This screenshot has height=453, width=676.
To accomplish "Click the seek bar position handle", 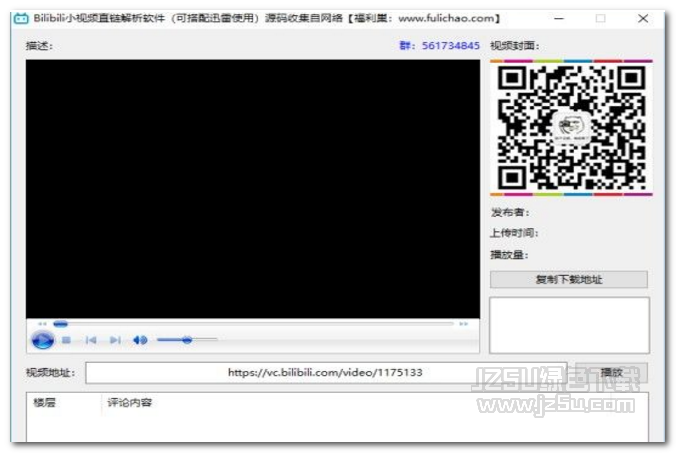I will (60, 323).
